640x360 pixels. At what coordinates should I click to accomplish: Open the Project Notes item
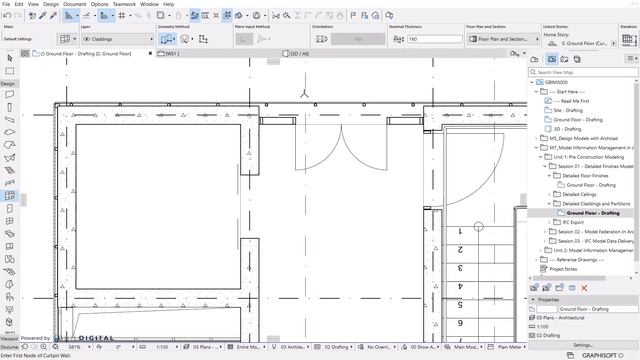[563, 269]
